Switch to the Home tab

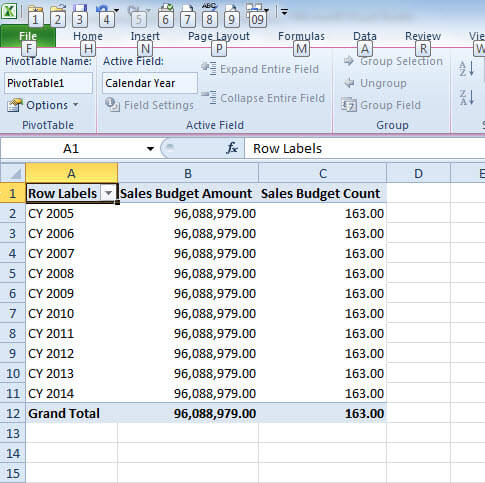[x=88, y=36]
